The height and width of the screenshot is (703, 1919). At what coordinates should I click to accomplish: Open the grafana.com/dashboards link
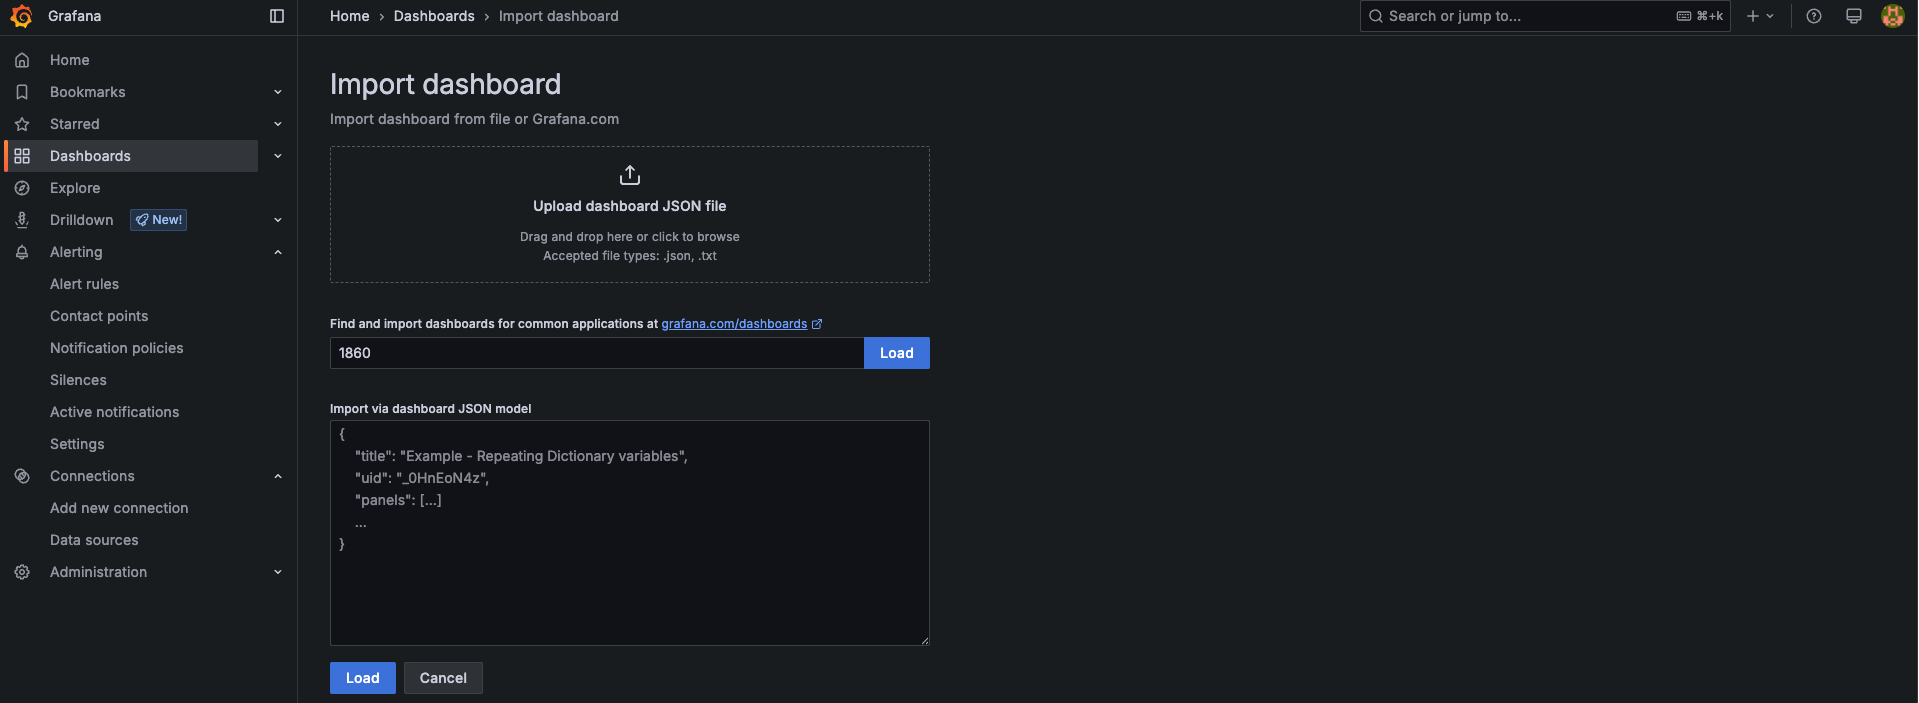tap(734, 324)
